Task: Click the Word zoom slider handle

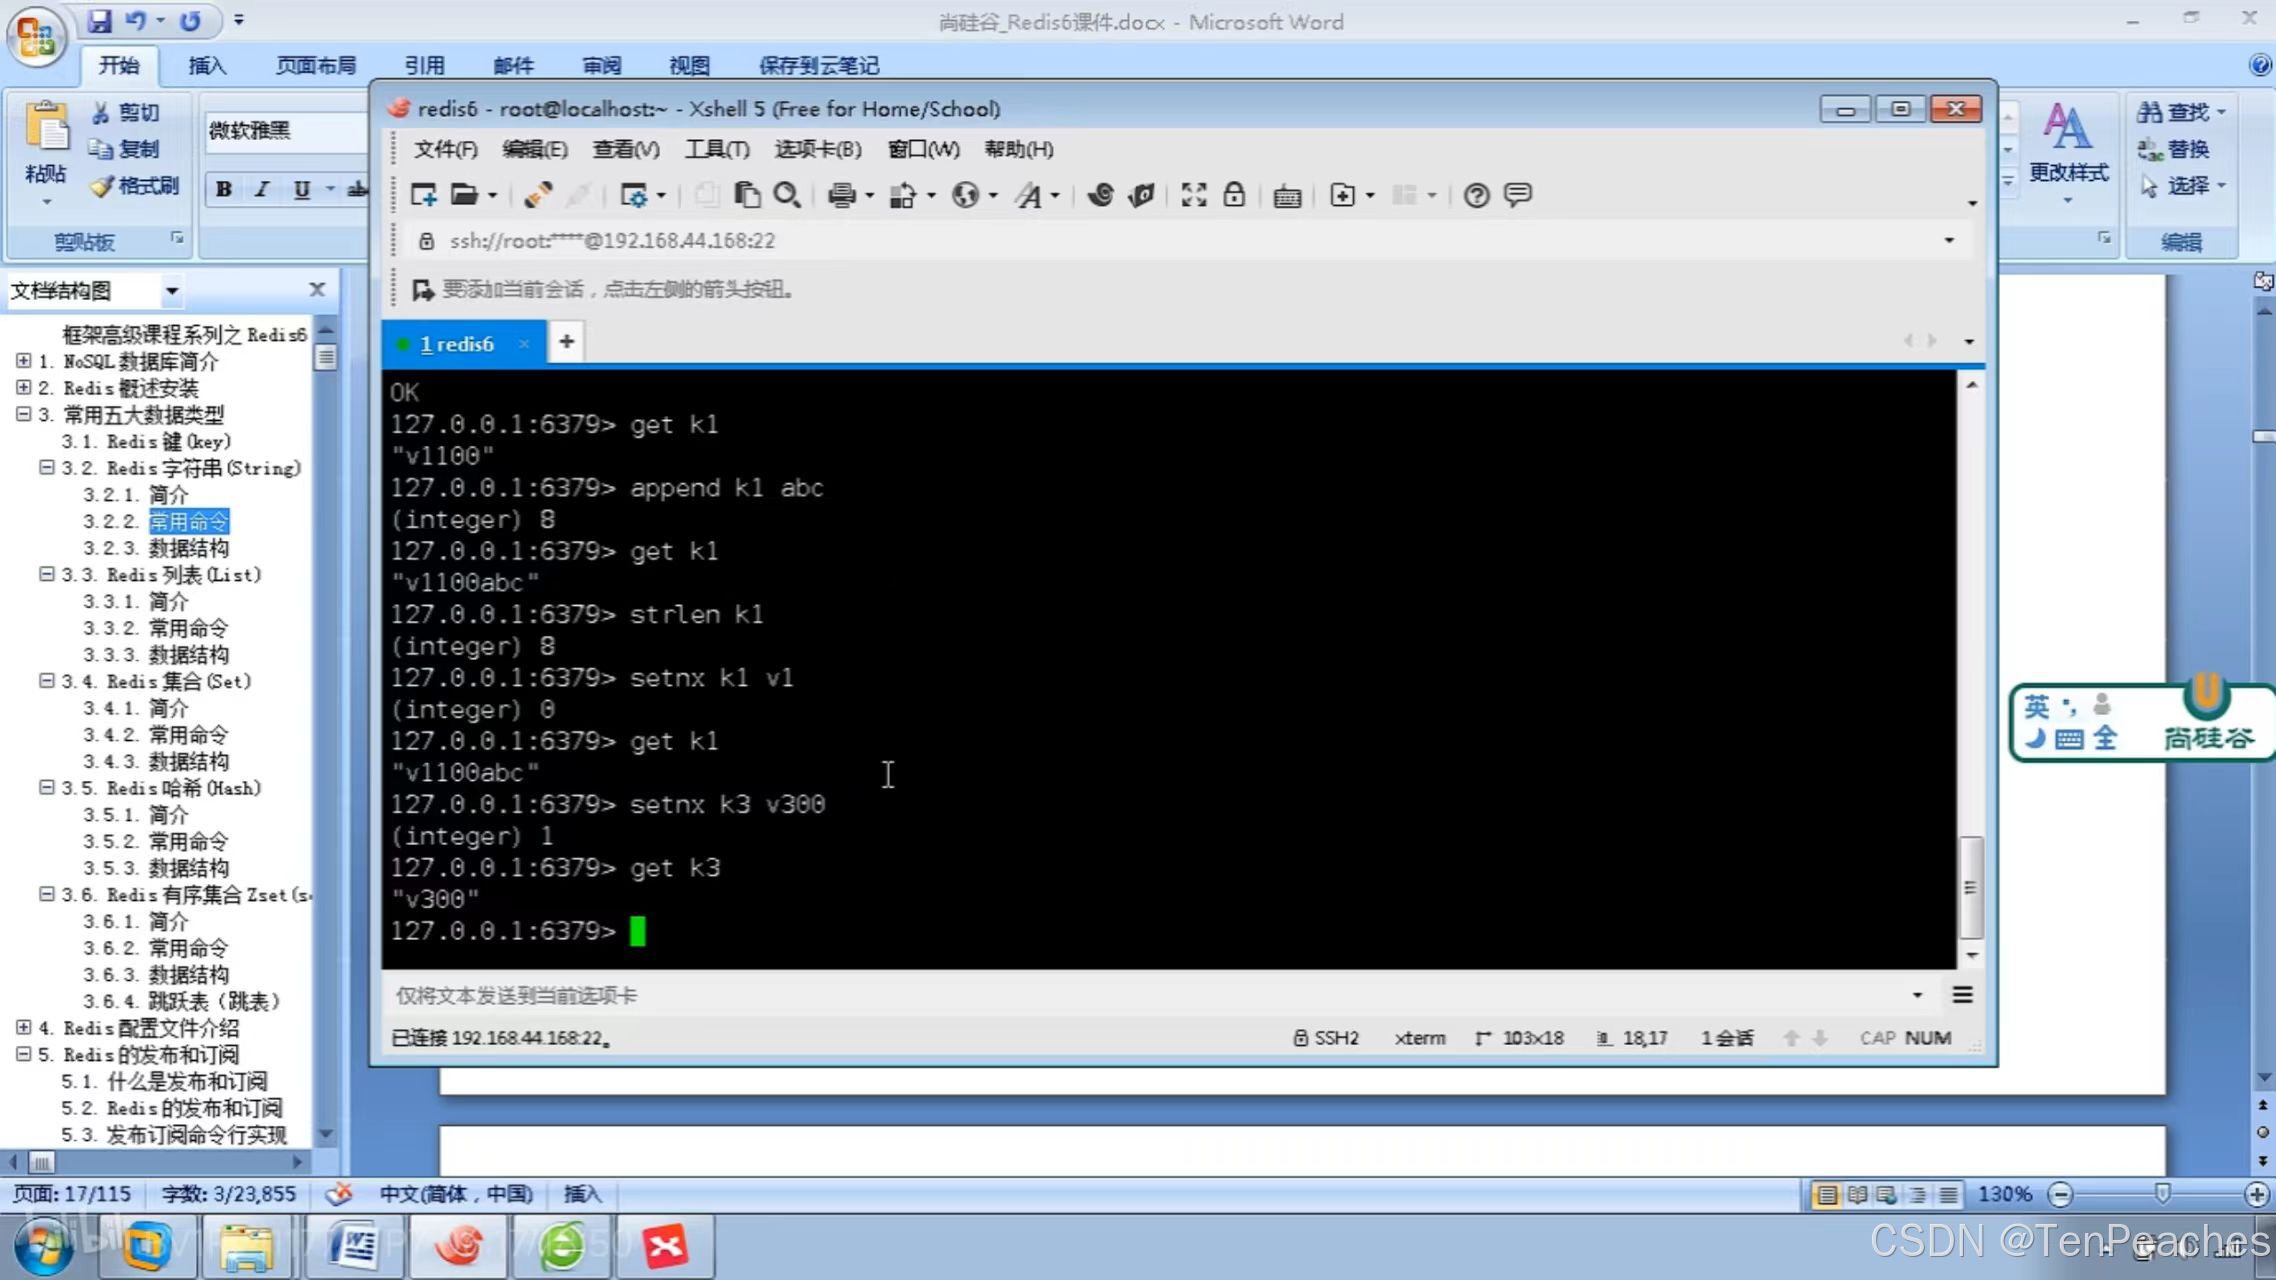Action: click(x=2162, y=1193)
